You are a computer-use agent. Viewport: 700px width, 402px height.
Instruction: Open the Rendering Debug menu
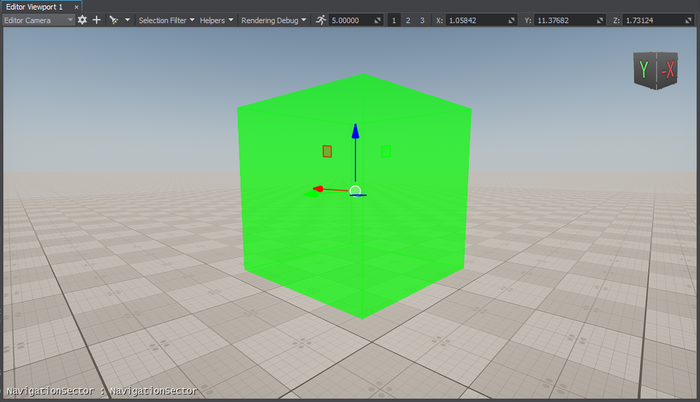273,20
